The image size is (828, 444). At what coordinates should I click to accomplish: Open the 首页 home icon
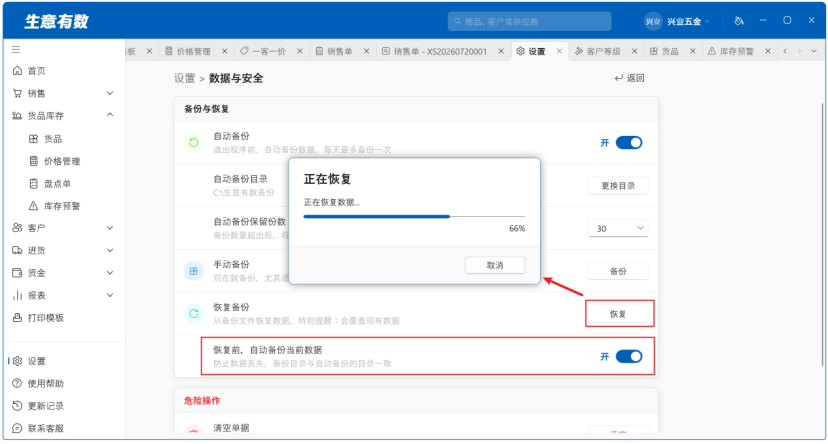(17, 71)
